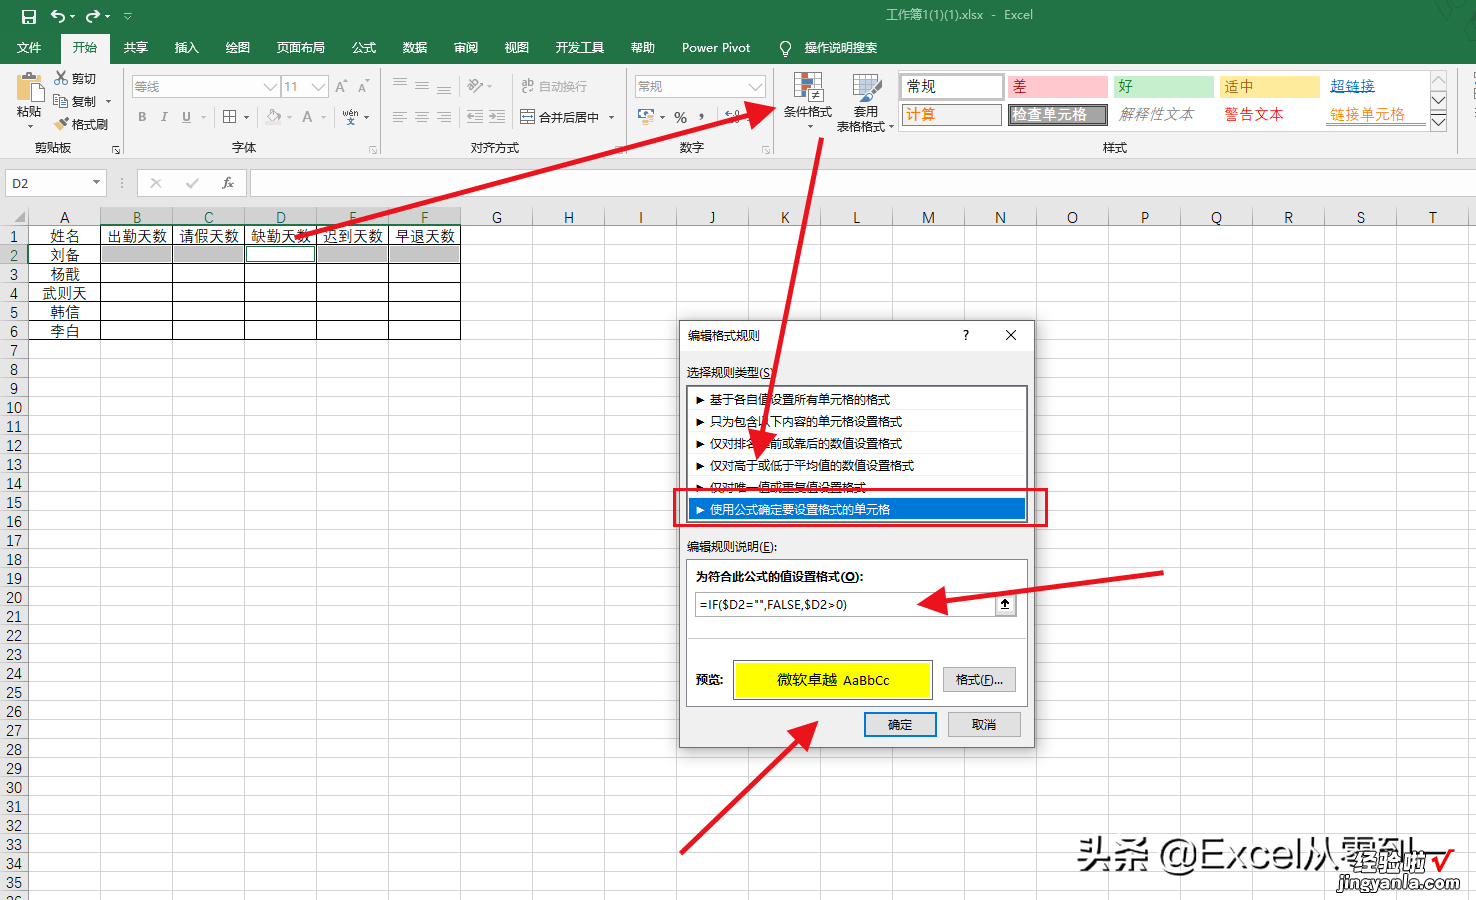Expand the Name Box dropdown arrow
Screen dimensions: 1476x900
(x=97, y=183)
